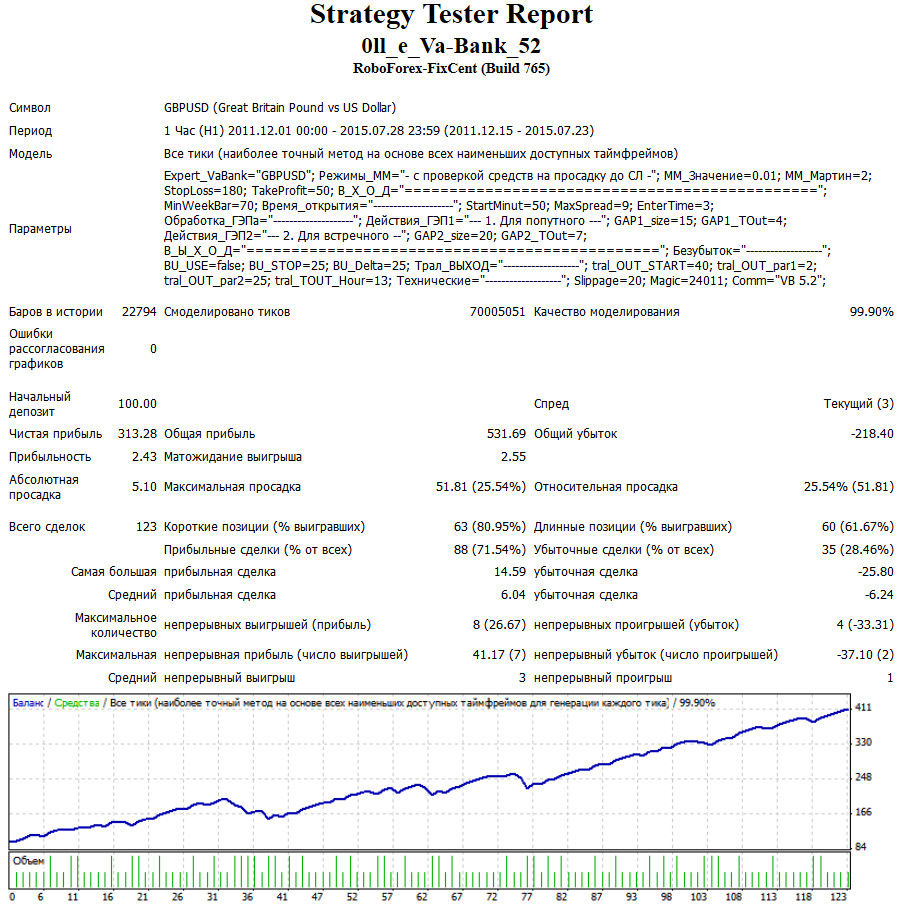Select profit factor value 2.43
This screenshot has width=904, height=906.
pyautogui.click(x=144, y=457)
